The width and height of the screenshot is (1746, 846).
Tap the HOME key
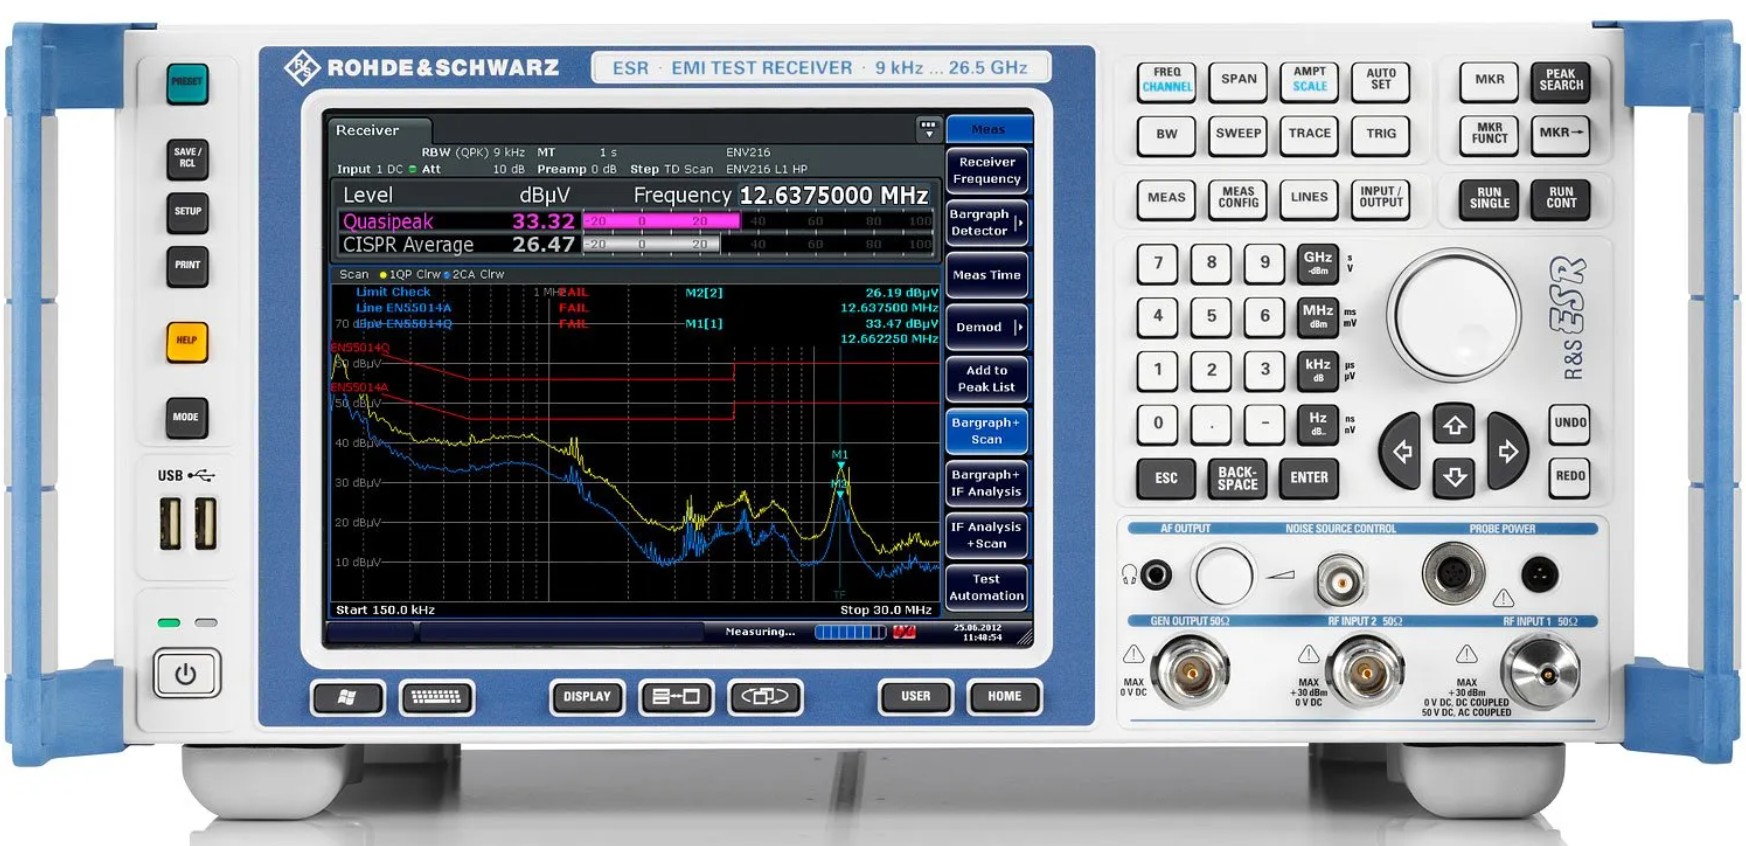point(1004,697)
